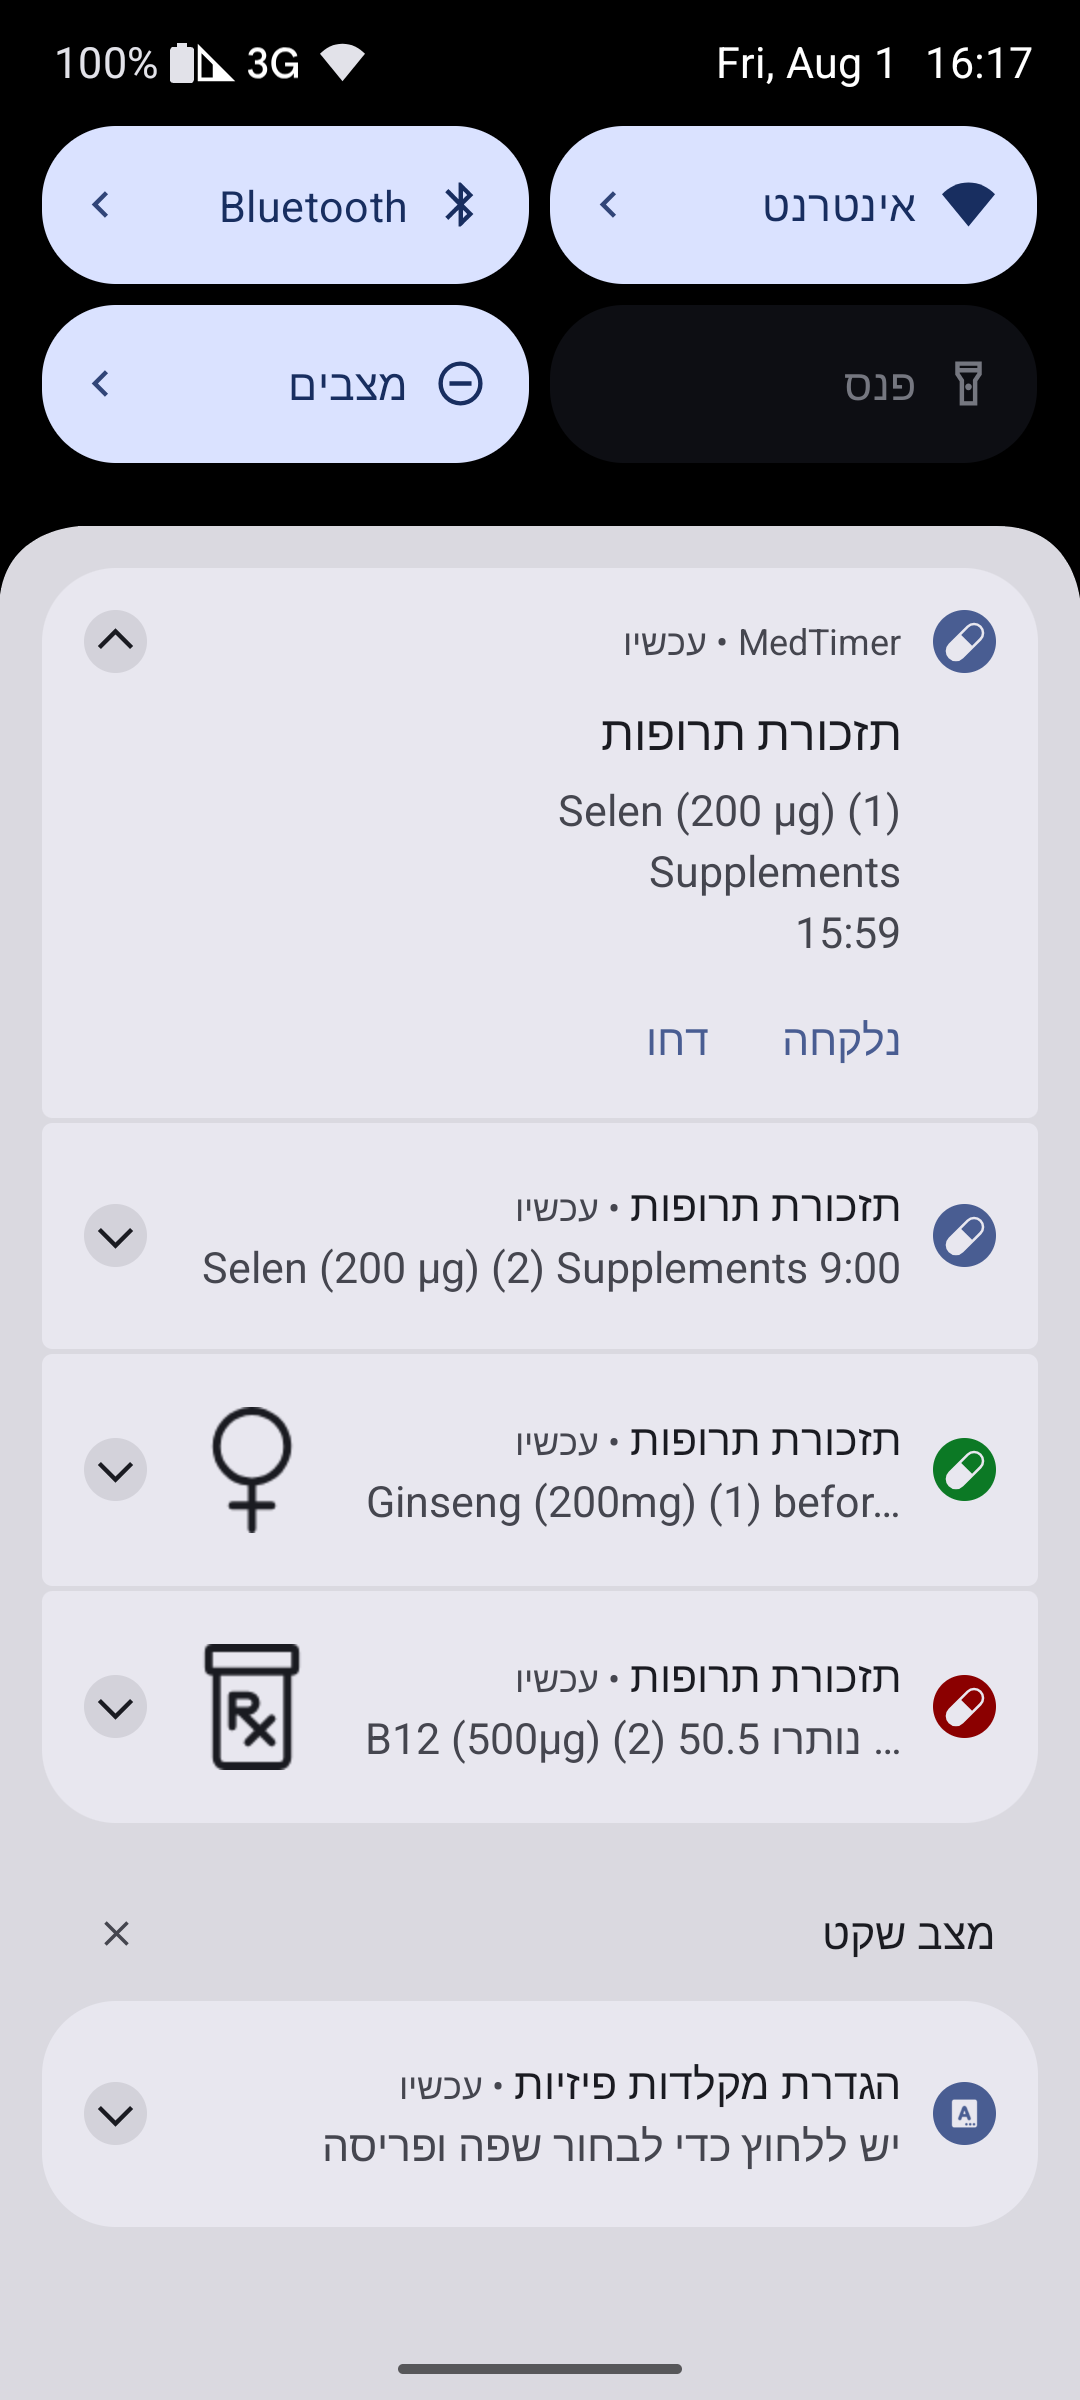
Task: Open the modes (מצבים) tile
Action: (285, 384)
